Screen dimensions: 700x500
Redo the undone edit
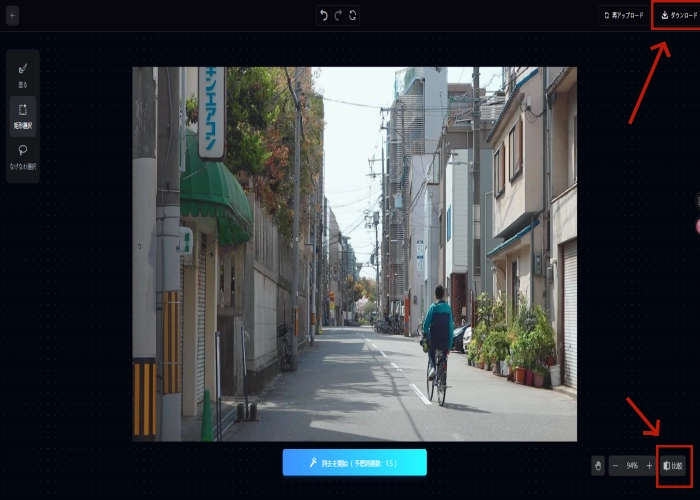338,16
